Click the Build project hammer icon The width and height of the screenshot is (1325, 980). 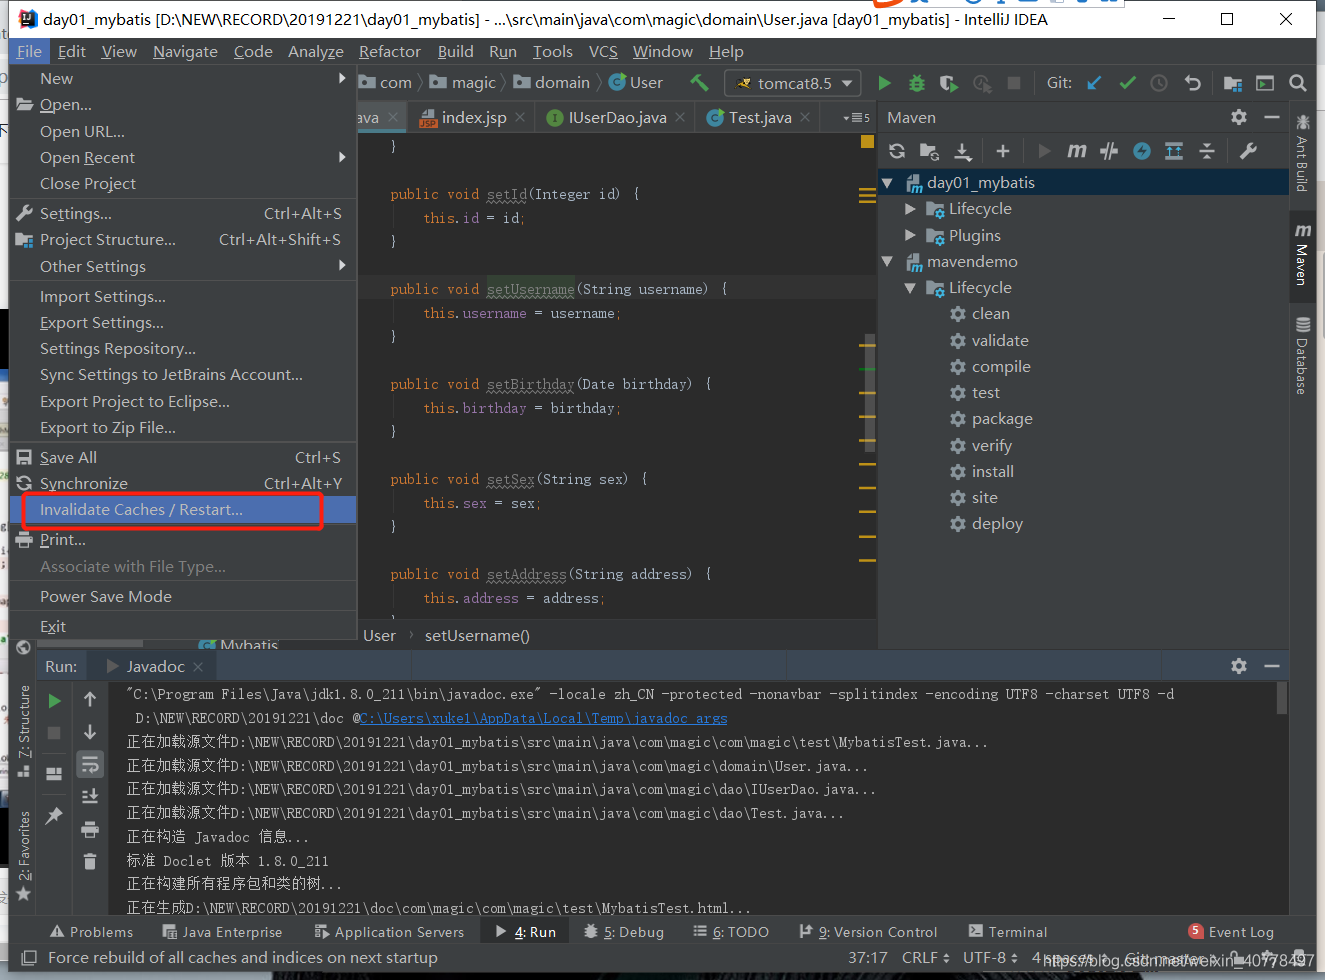point(700,83)
